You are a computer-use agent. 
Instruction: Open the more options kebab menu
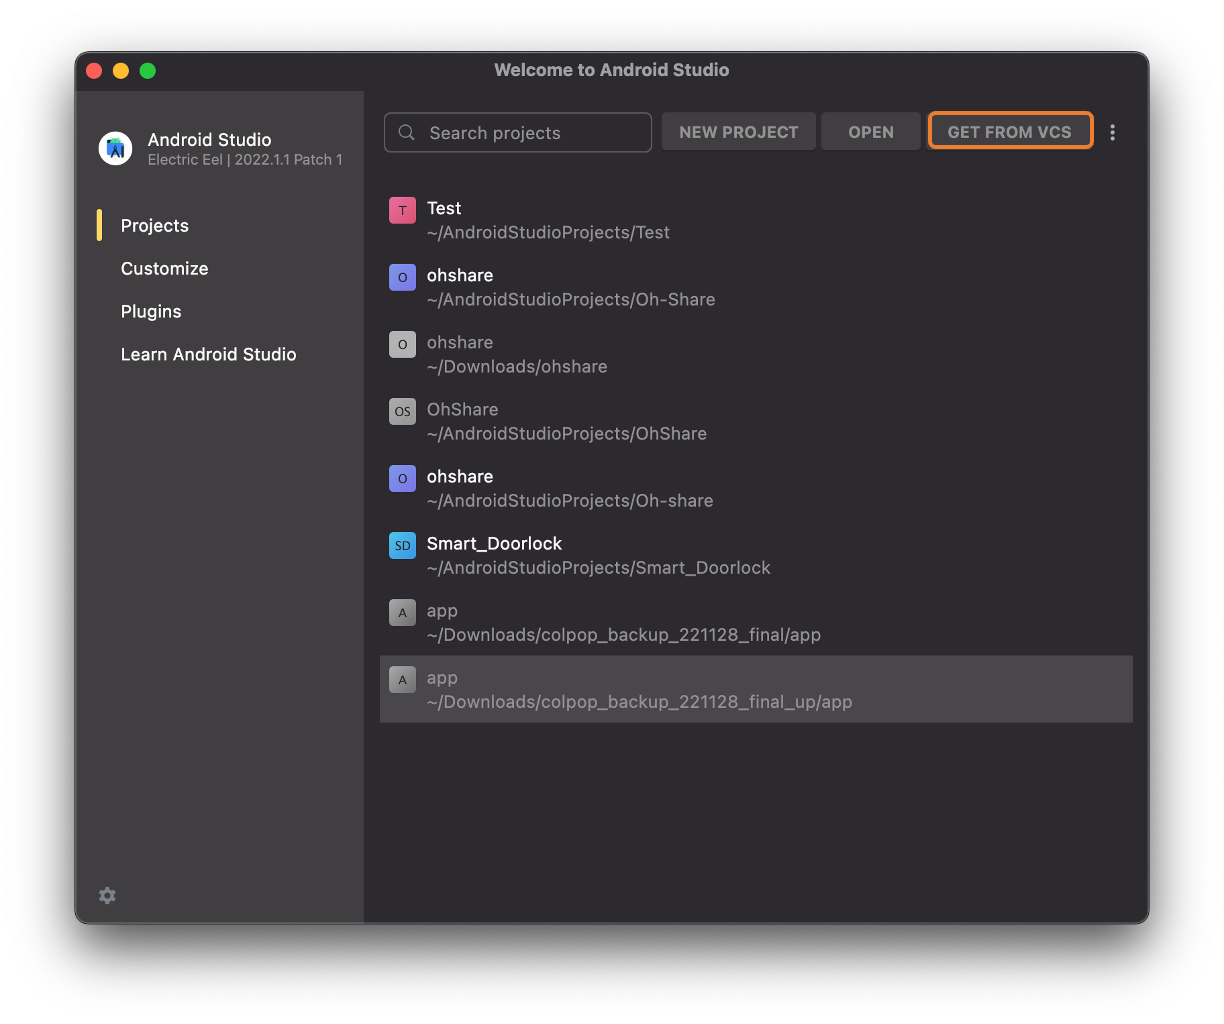point(1112,132)
